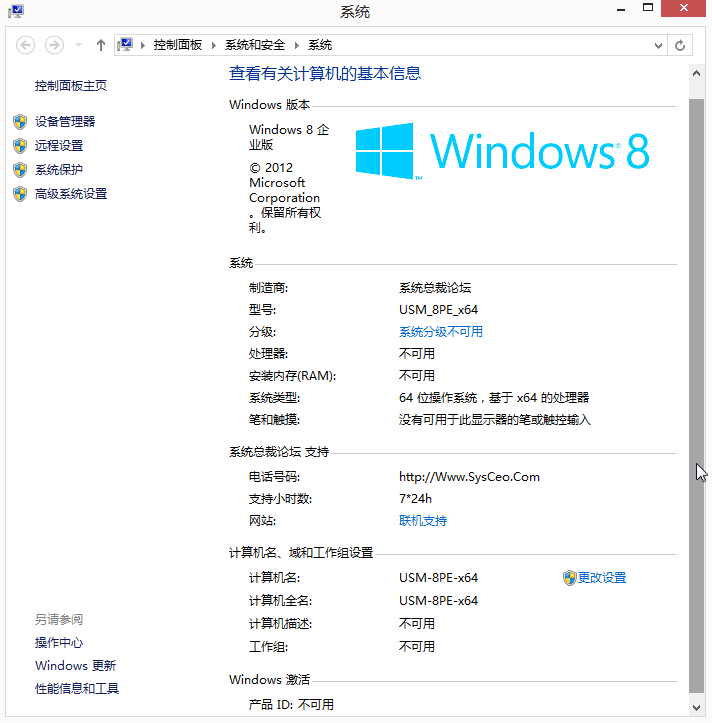712x723 pixels.
Task: Expand chevron after 系统和安全 breadcrumb
Action: click(x=297, y=45)
